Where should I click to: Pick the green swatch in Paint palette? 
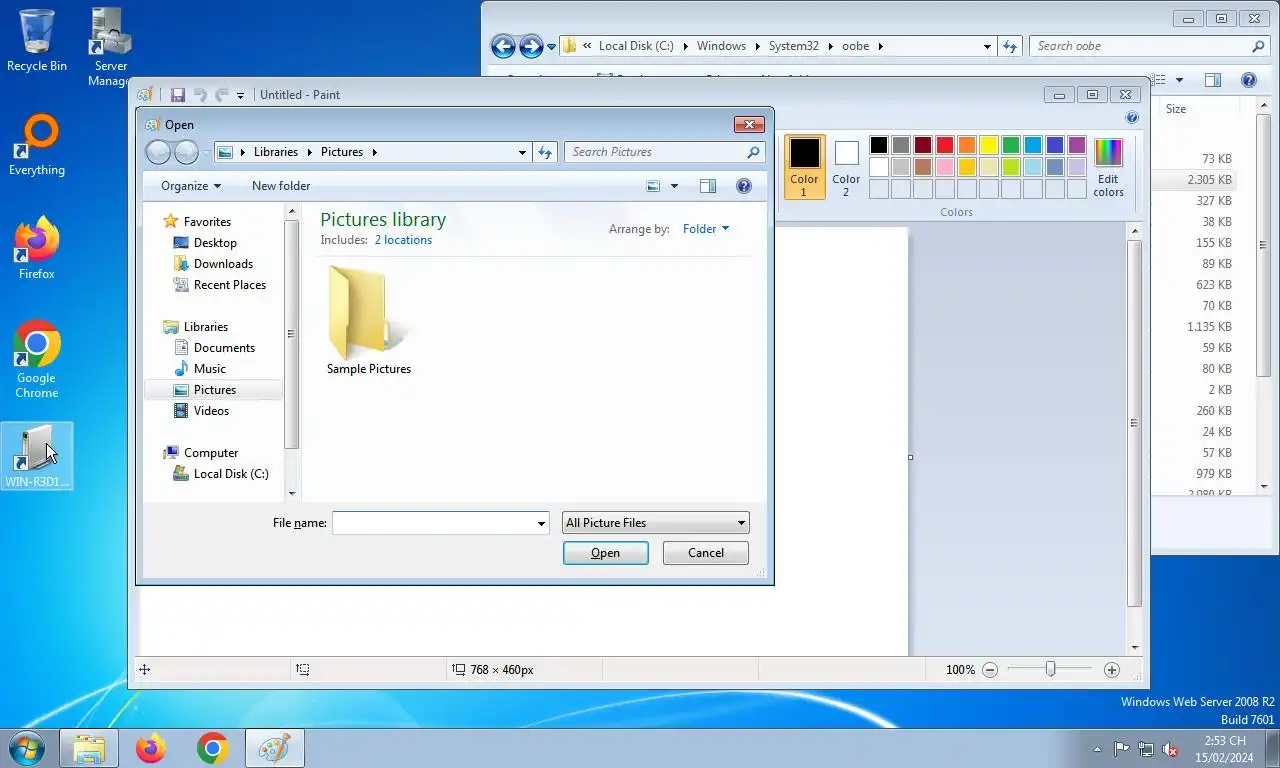[1011, 146]
